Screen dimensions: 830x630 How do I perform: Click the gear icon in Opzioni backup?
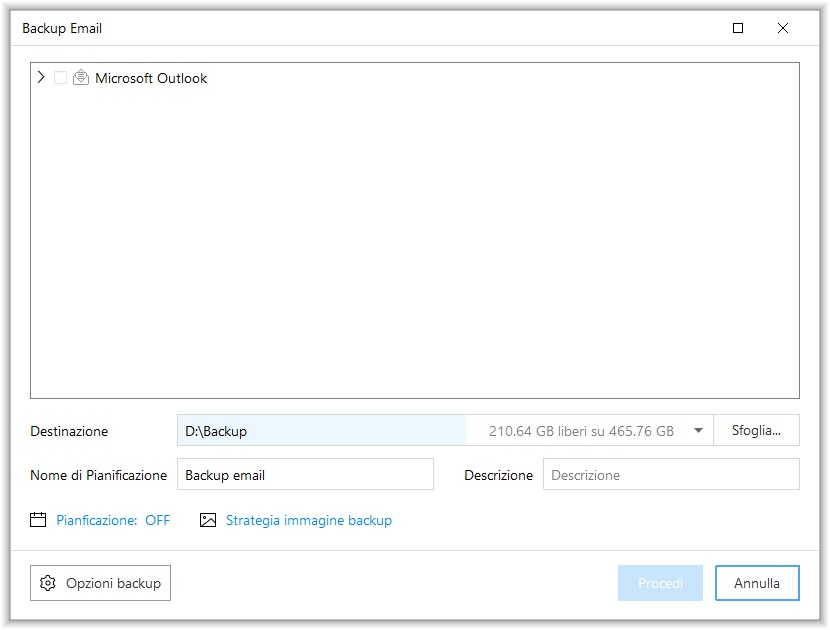click(48, 583)
